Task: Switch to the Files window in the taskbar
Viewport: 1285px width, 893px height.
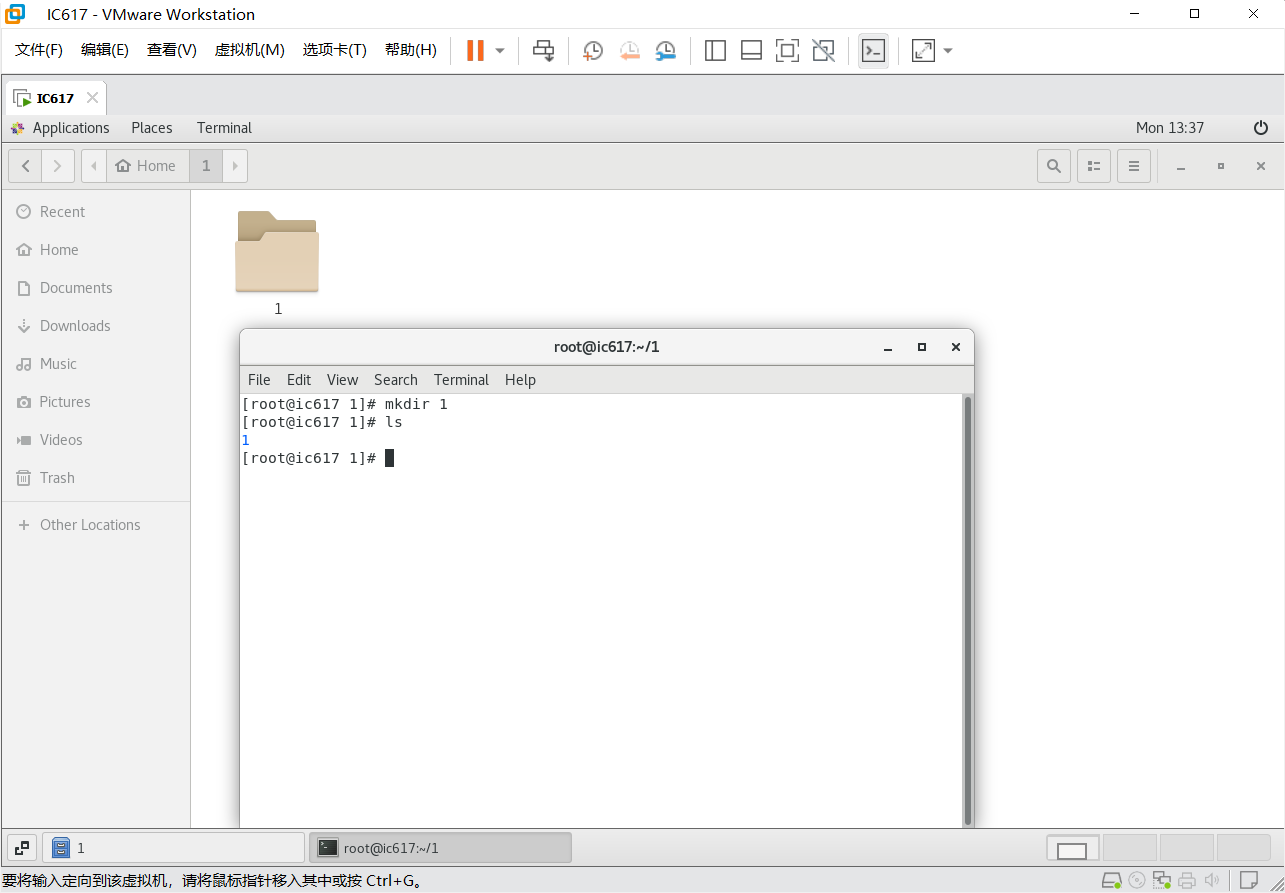Action: pyautogui.click(x=173, y=848)
